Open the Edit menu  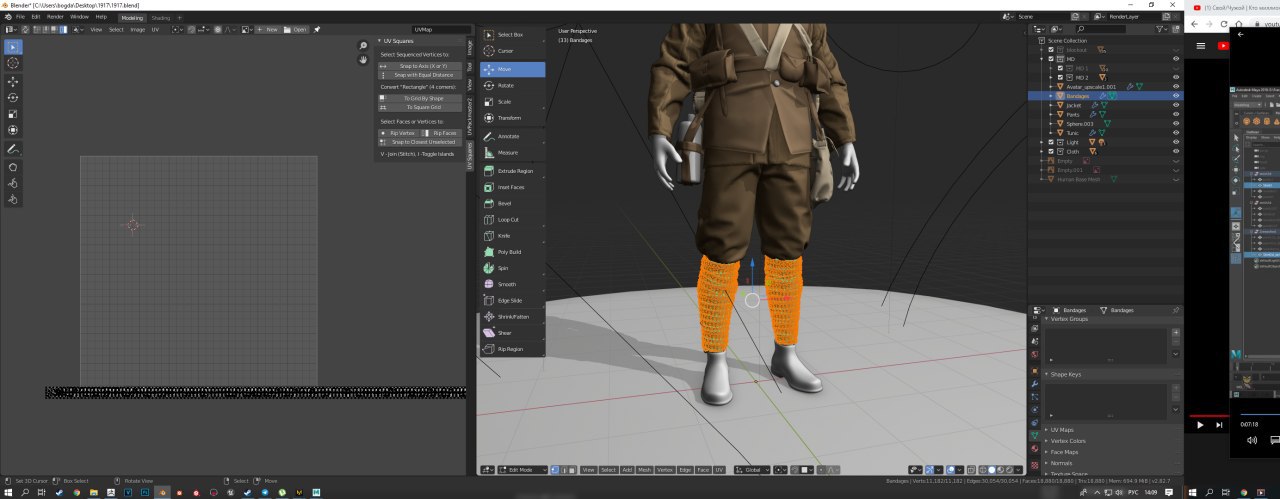point(36,17)
